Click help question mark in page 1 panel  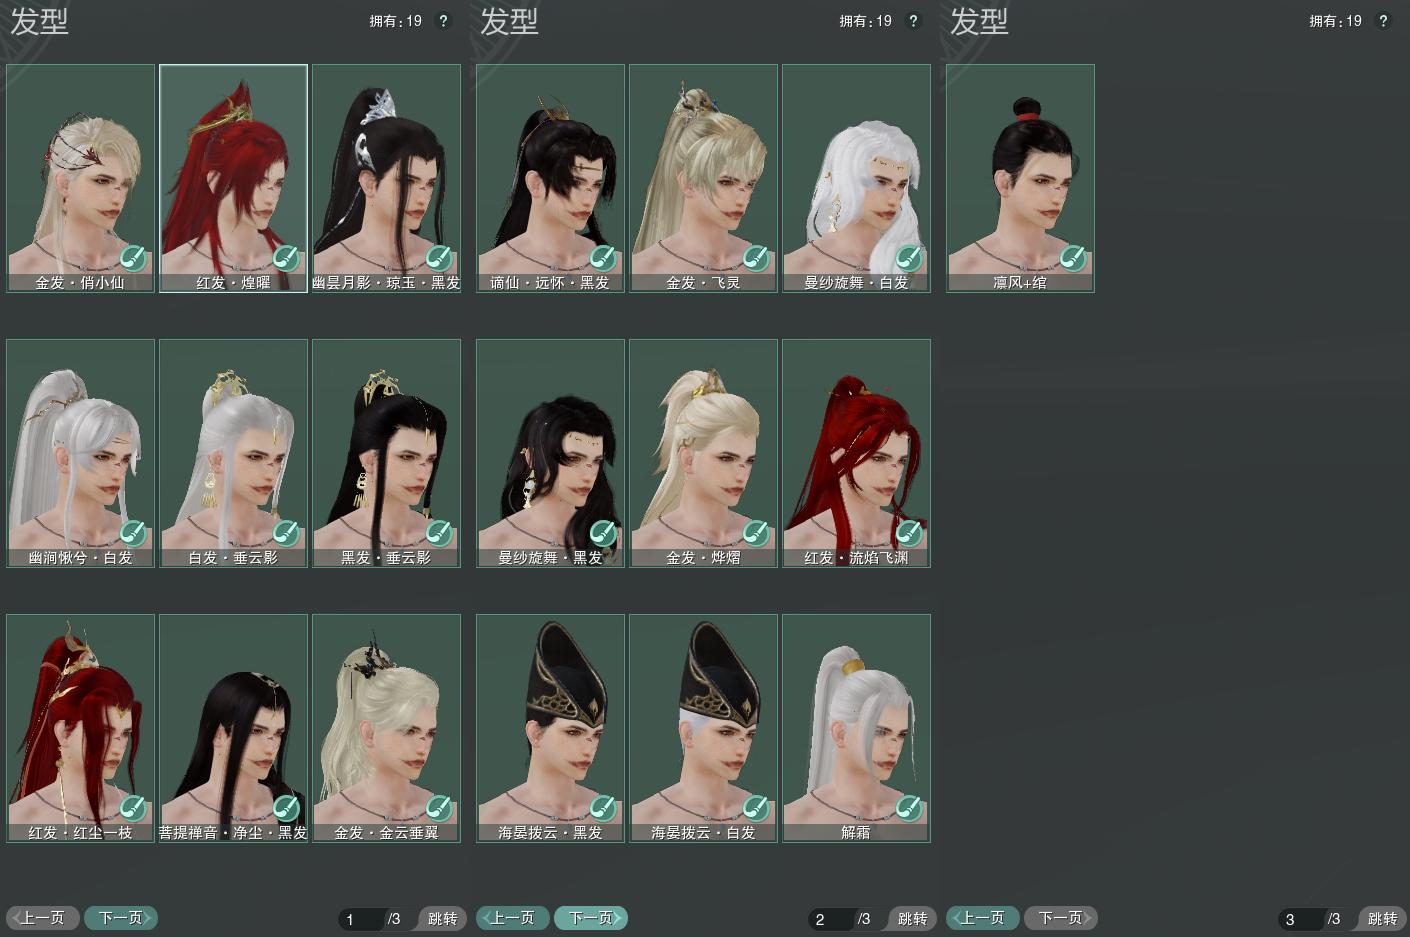click(x=443, y=21)
